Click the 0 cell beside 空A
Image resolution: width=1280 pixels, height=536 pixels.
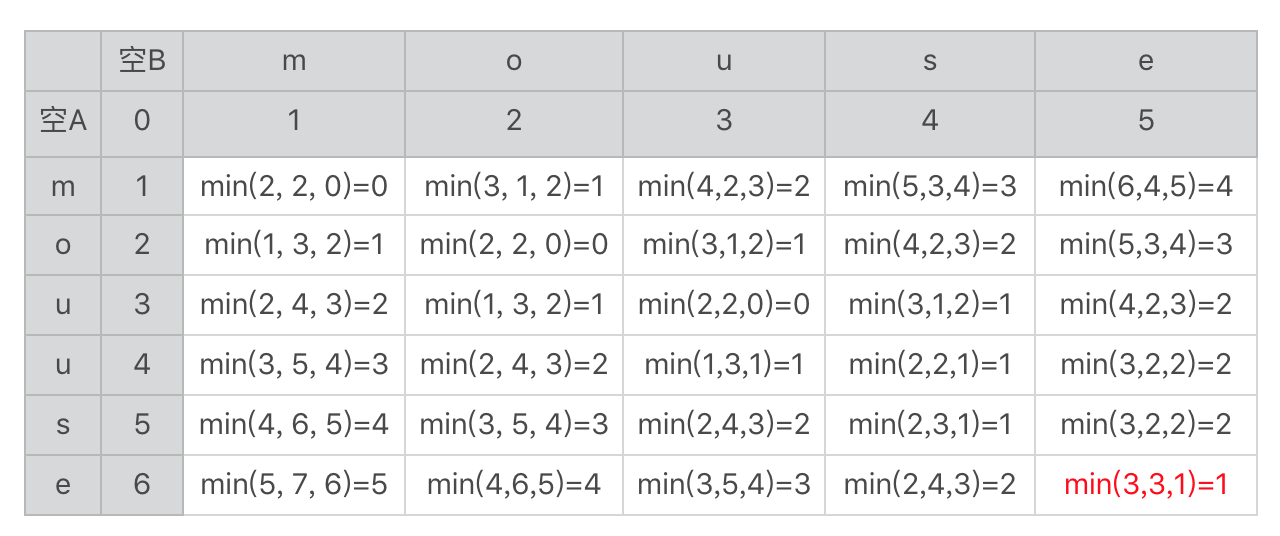pyautogui.click(x=142, y=121)
